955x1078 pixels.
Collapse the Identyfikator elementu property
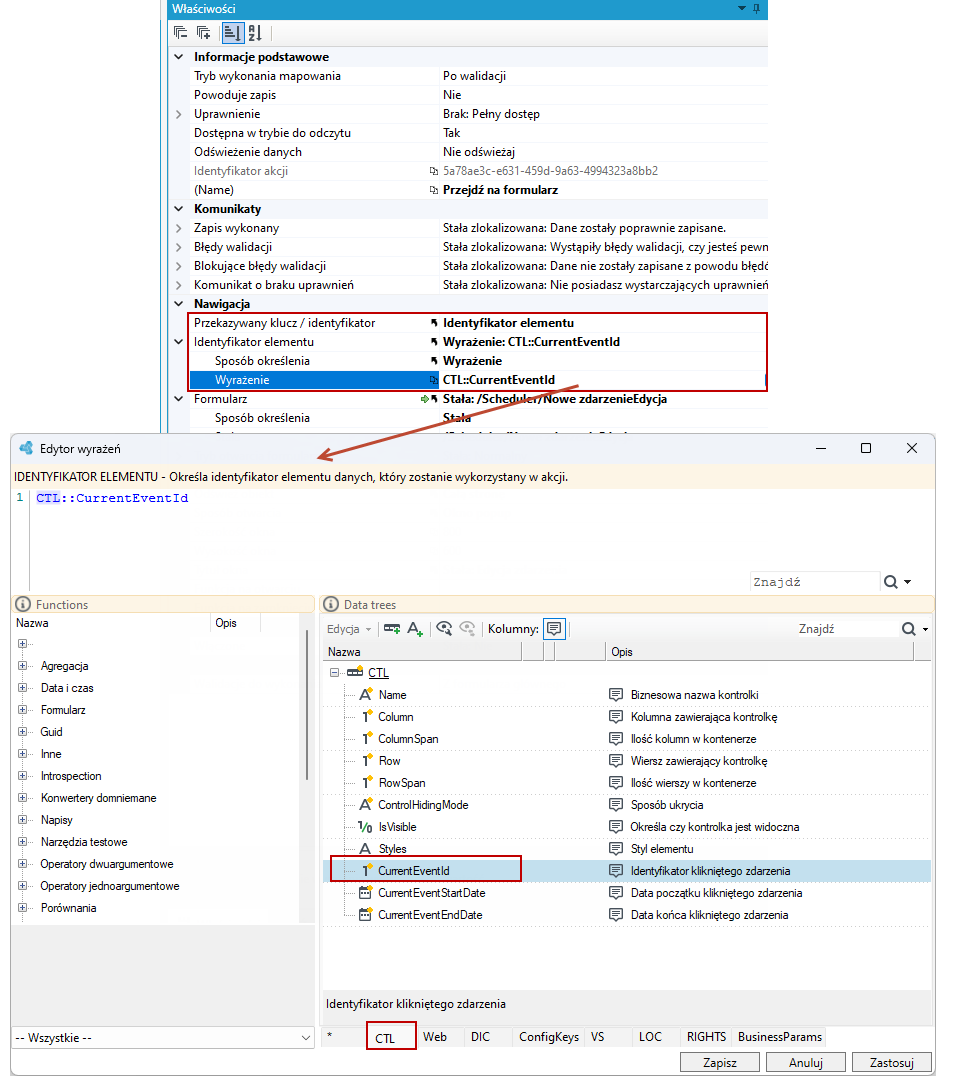click(x=179, y=342)
